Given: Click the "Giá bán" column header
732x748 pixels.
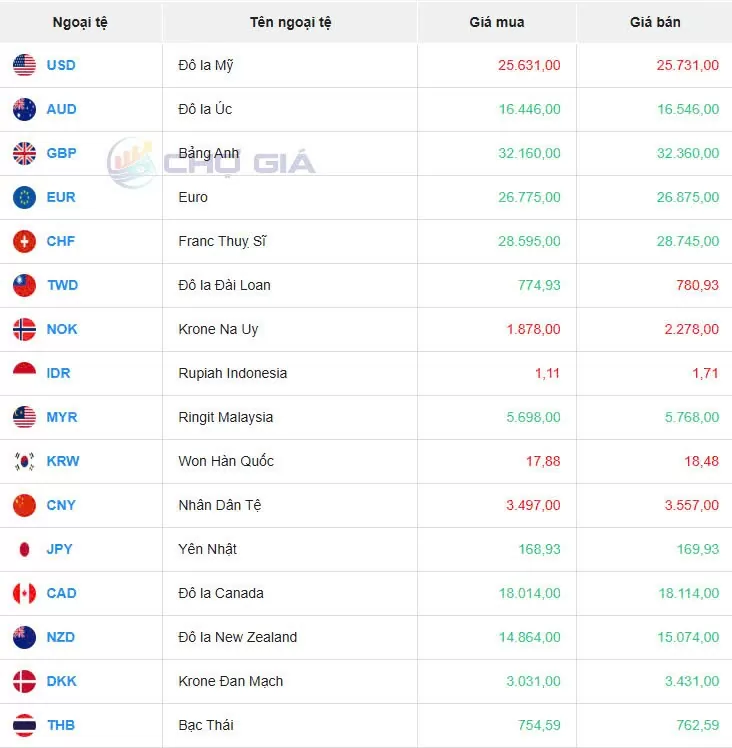Looking at the screenshot, I should [655, 22].
